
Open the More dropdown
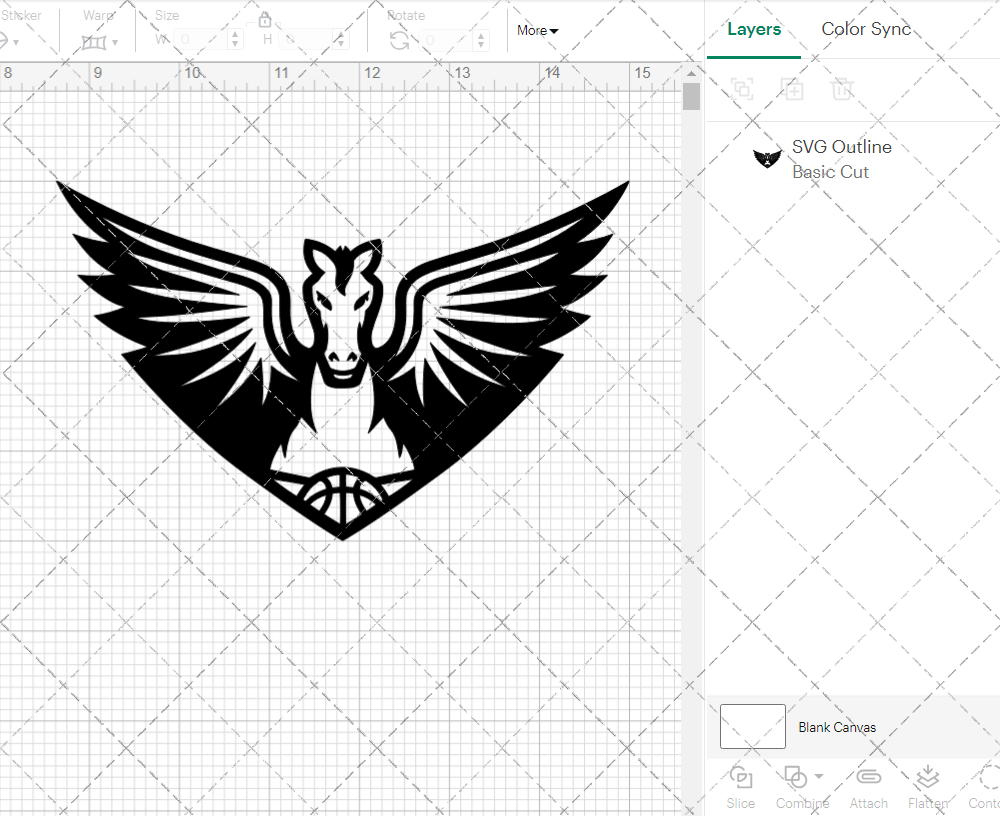click(x=537, y=31)
